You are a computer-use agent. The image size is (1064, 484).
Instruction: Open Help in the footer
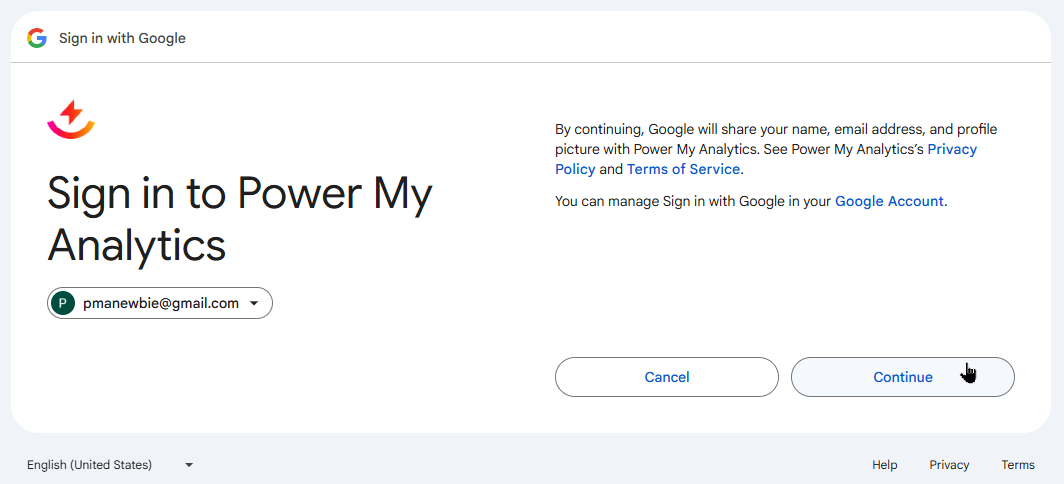tap(884, 465)
